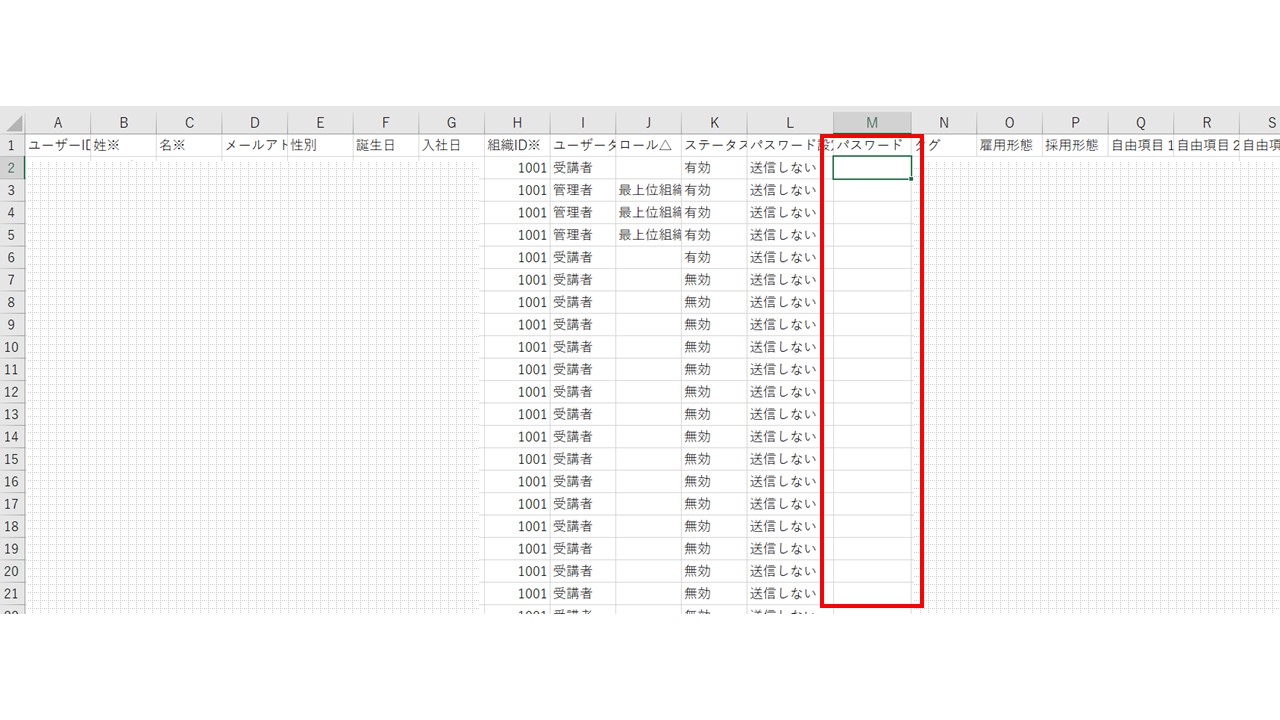The height and width of the screenshot is (720, 1280).
Task: Select the 組織ID※ header cell
Action: coord(517,146)
